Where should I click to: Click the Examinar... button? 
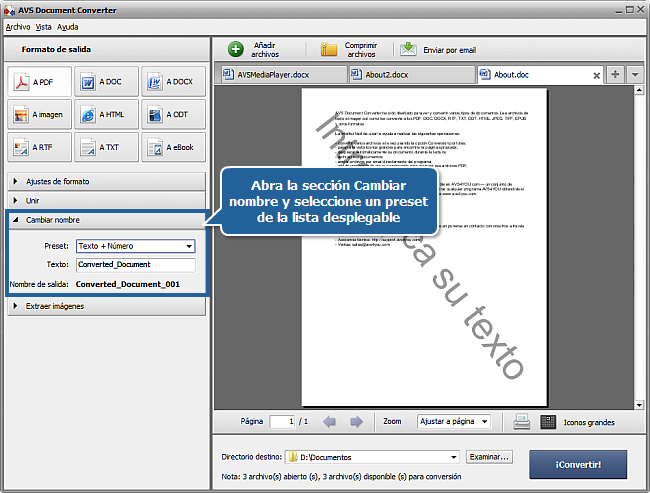pos(489,457)
